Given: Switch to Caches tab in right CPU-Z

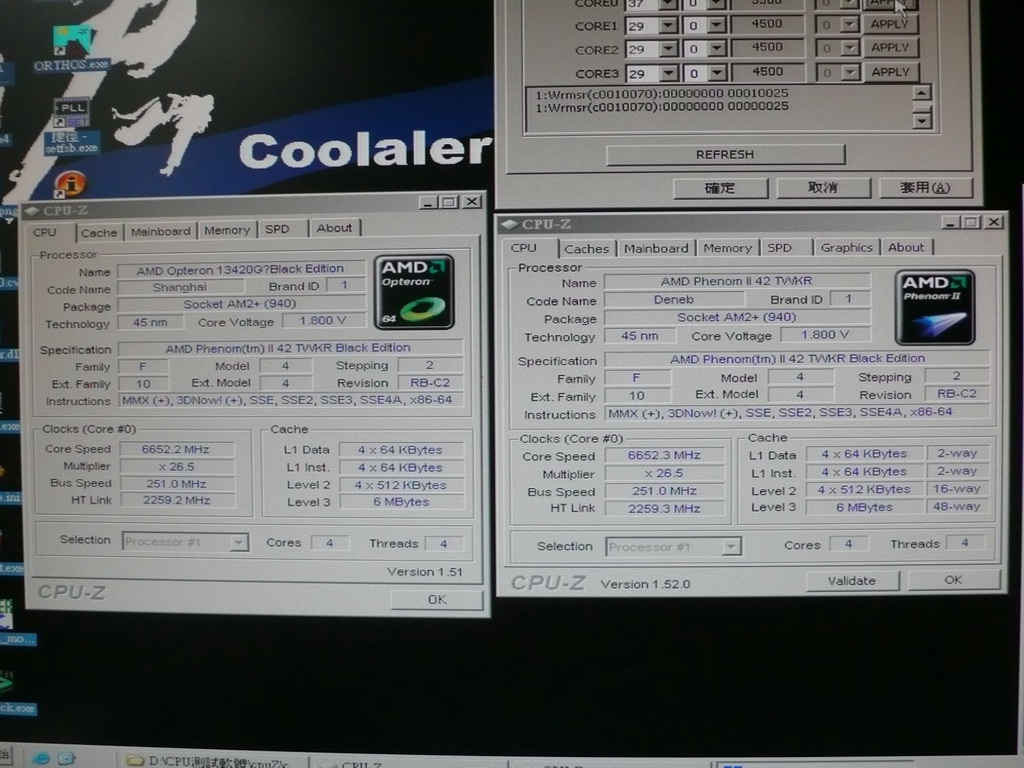Looking at the screenshot, I should (586, 248).
